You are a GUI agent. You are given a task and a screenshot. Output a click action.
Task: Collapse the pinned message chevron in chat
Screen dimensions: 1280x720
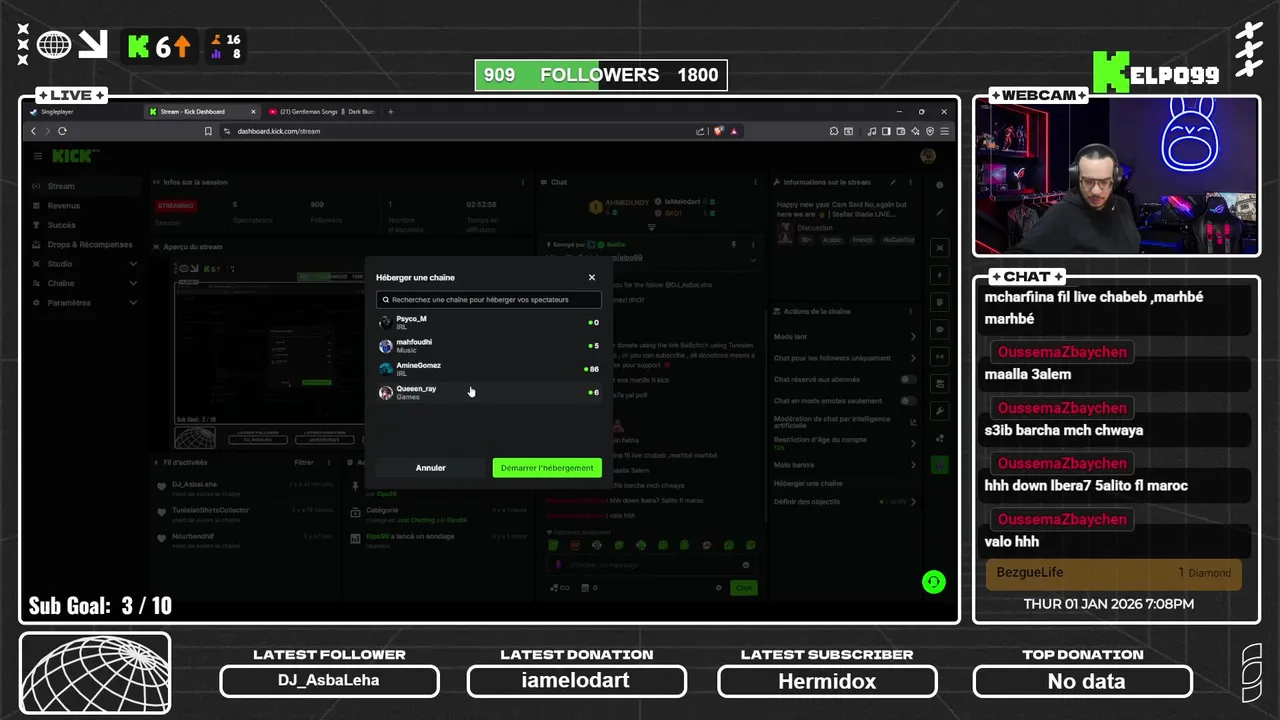[753, 260]
